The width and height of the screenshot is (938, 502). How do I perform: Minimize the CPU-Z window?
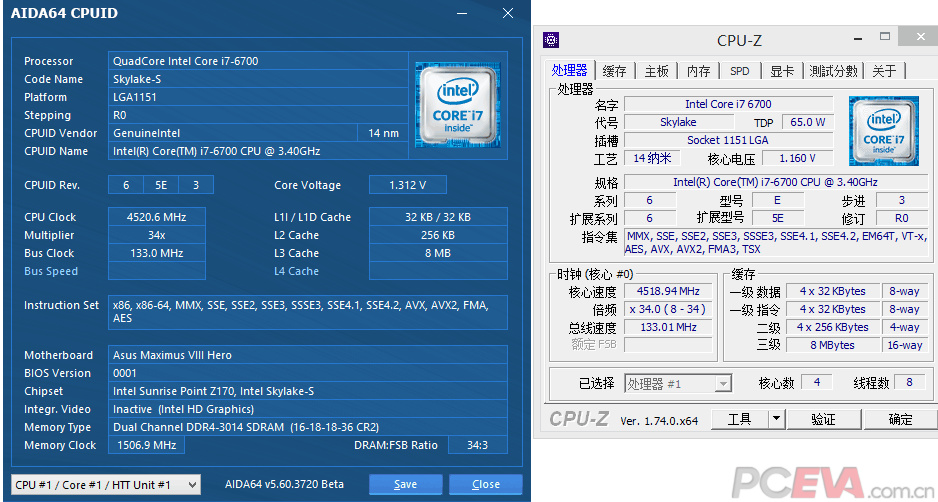(860, 38)
